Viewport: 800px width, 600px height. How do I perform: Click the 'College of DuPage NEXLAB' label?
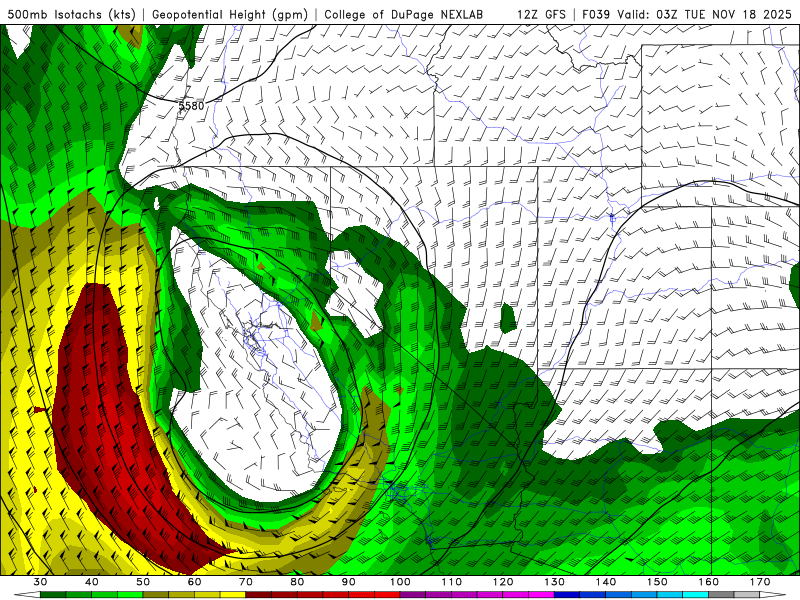click(x=404, y=14)
